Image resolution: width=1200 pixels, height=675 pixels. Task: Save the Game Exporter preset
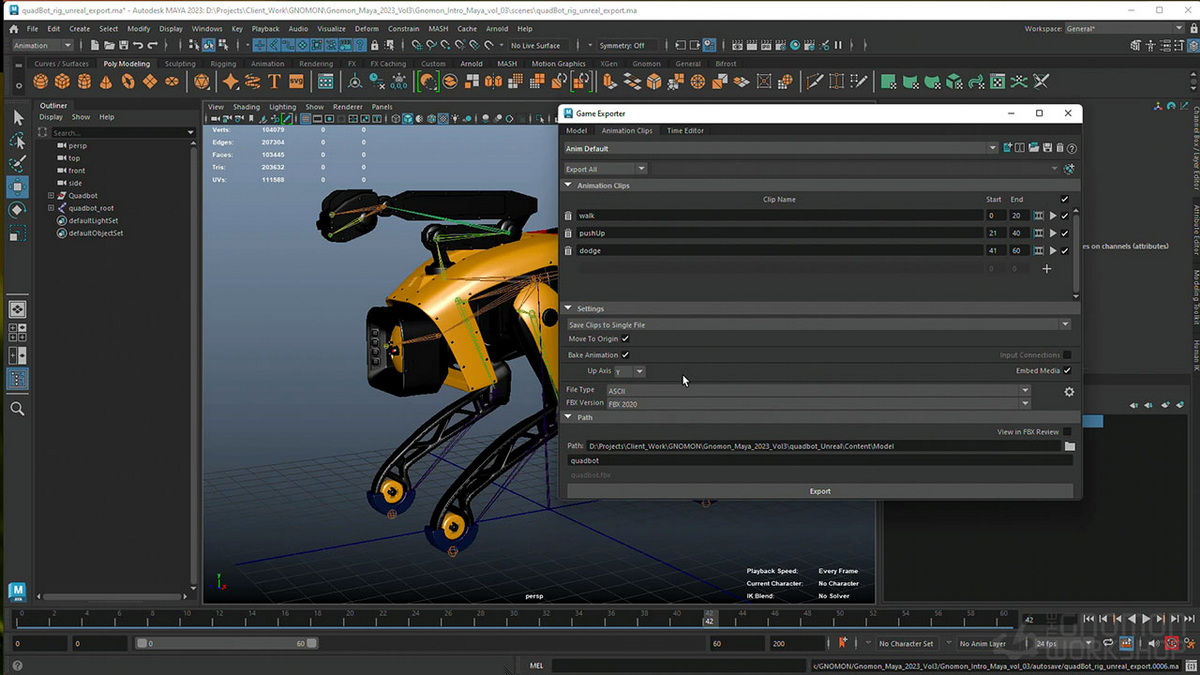tap(1046, 148)
